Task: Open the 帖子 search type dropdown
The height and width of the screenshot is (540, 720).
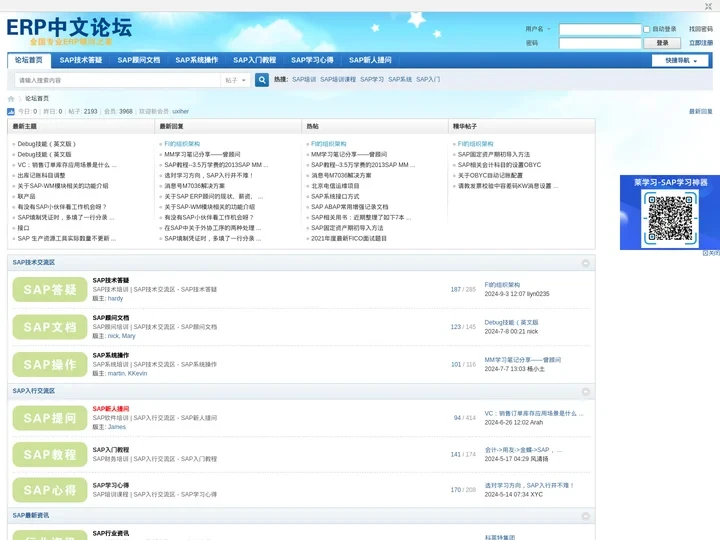Action: pos(236,80)
